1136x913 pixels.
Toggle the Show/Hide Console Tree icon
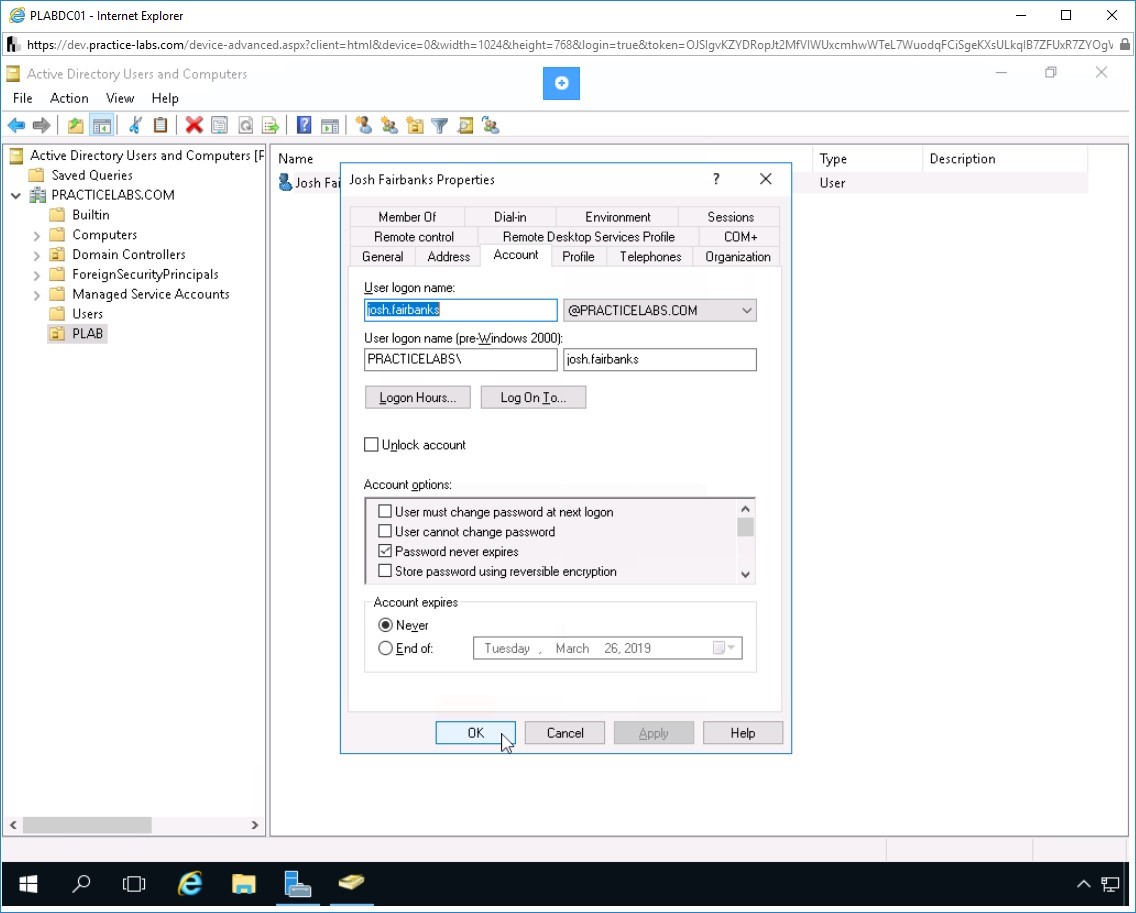point(101,125)
